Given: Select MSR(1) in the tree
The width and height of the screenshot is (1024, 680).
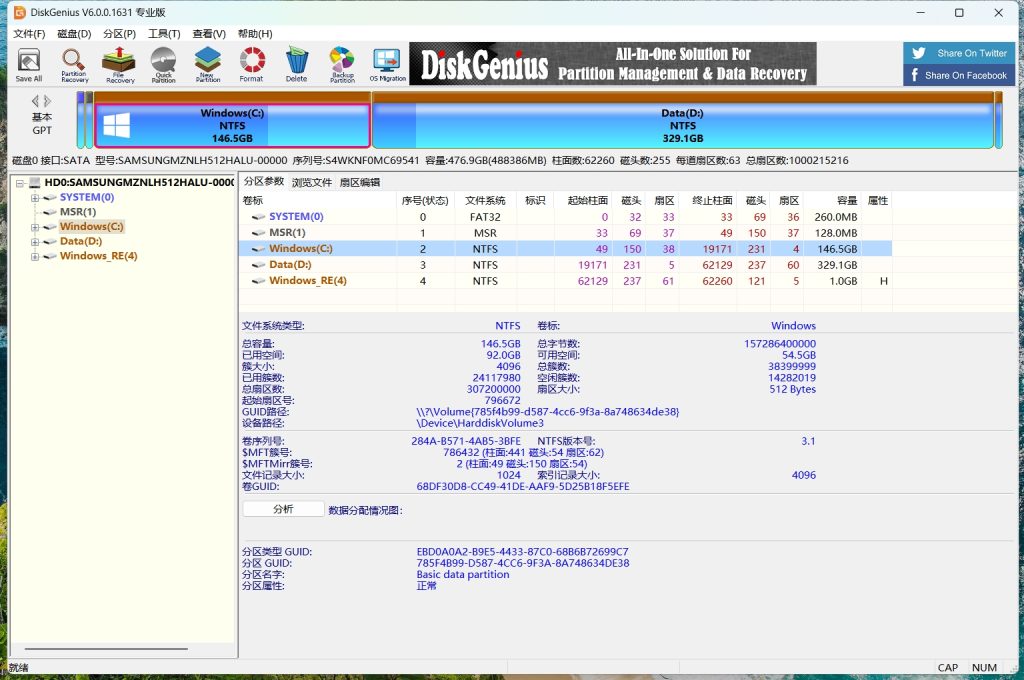Looking at the screenshot, I should (78, 212).
